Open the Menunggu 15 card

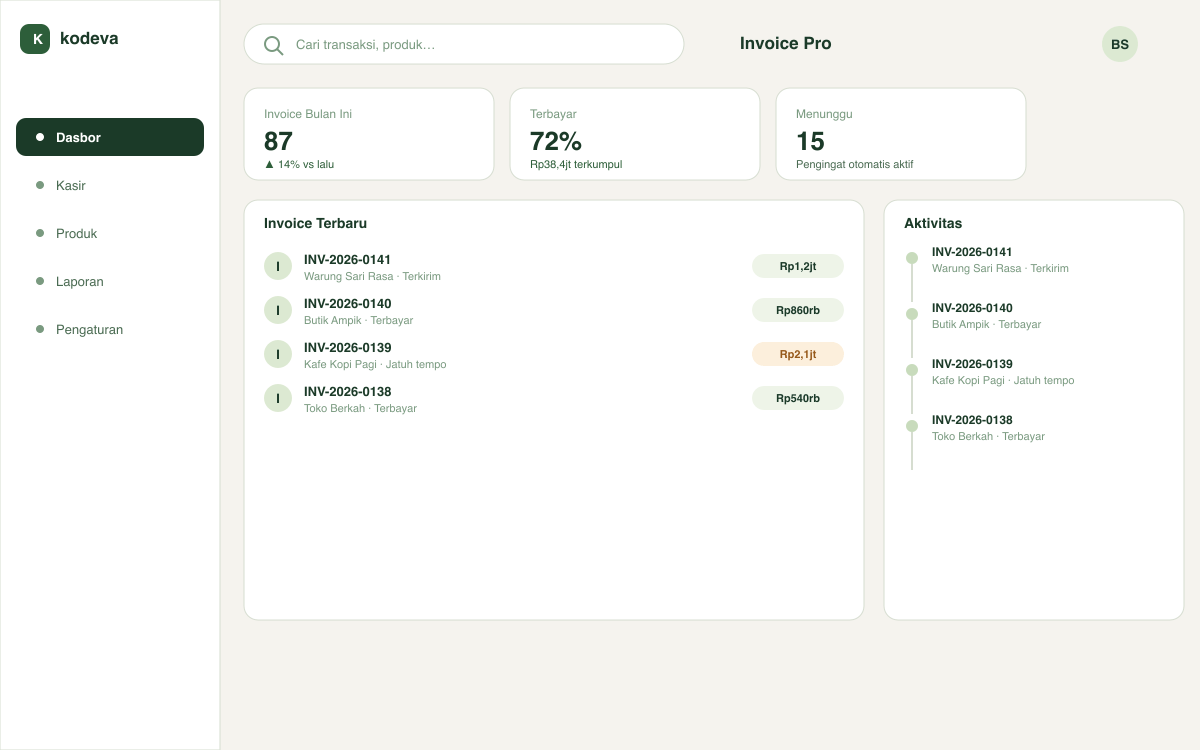pyautogui.click(x=901, y=134)
